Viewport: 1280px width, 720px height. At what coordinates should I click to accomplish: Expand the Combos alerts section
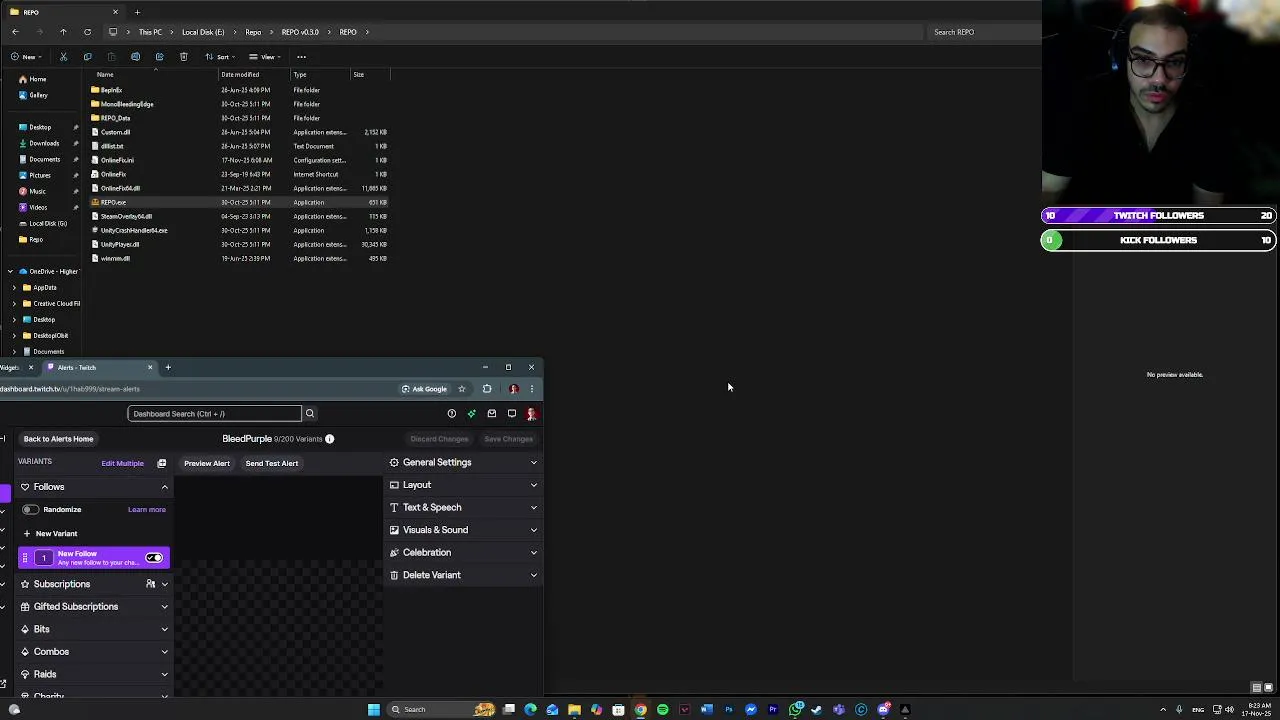[x=165, y=652]
